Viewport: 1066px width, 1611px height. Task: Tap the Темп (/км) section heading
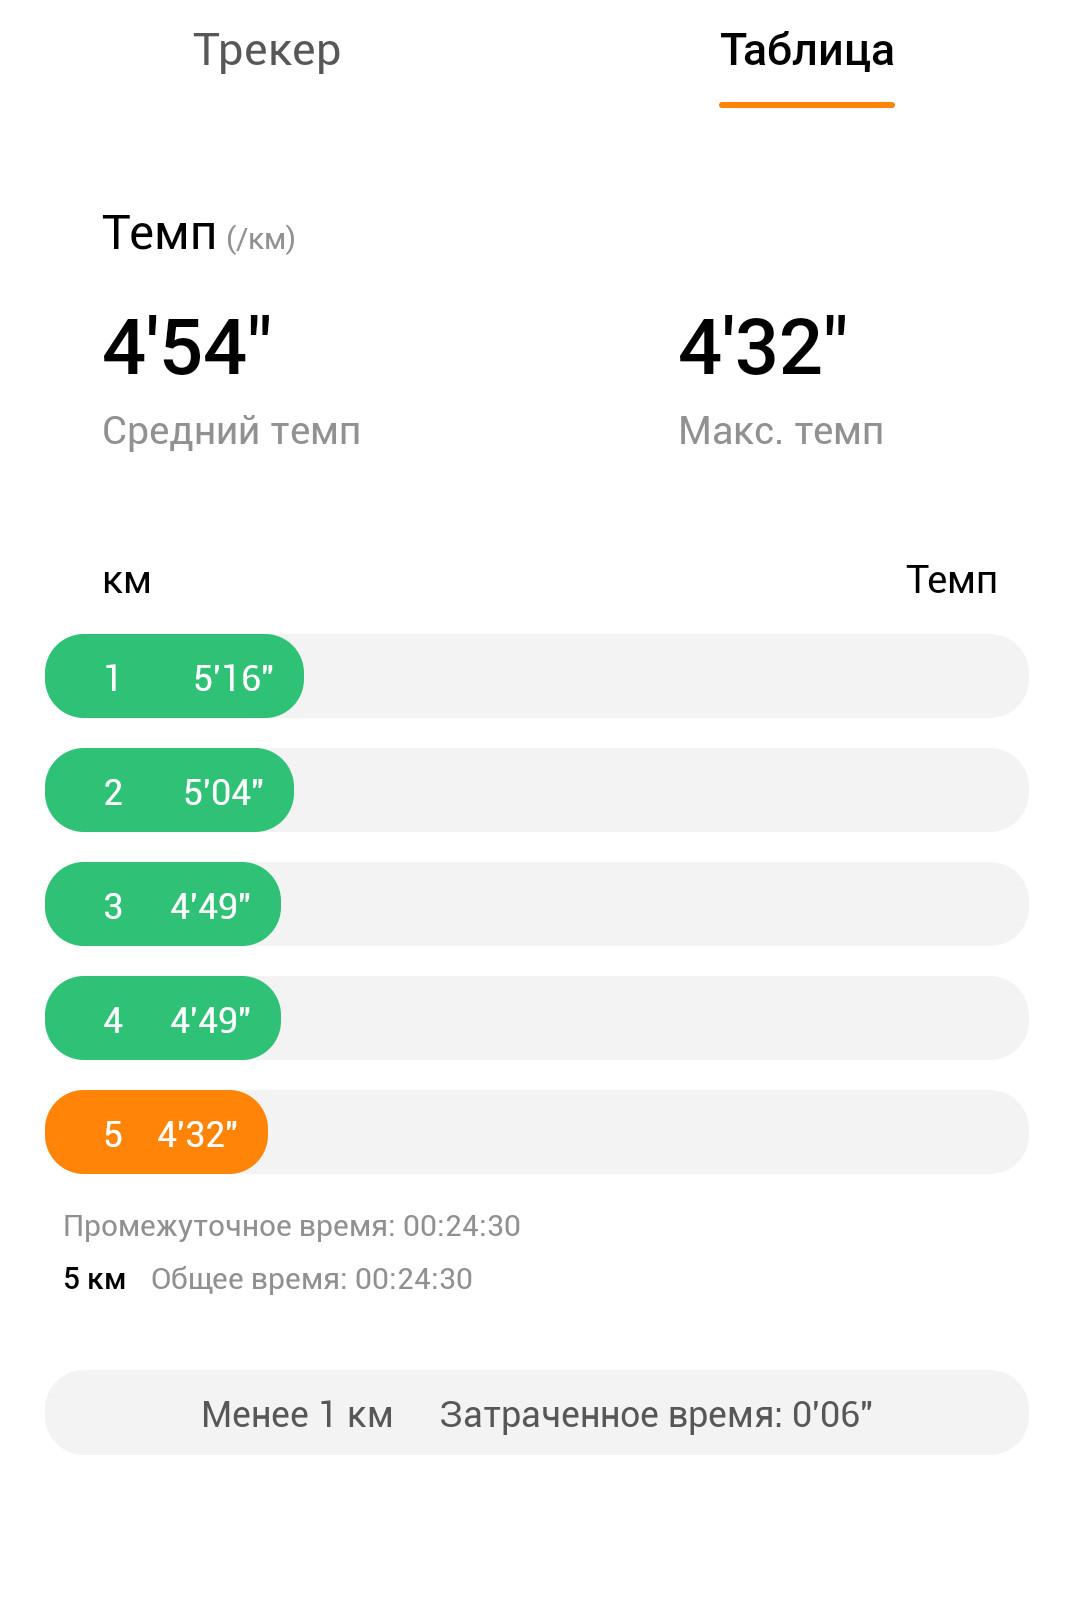[199, 234]
